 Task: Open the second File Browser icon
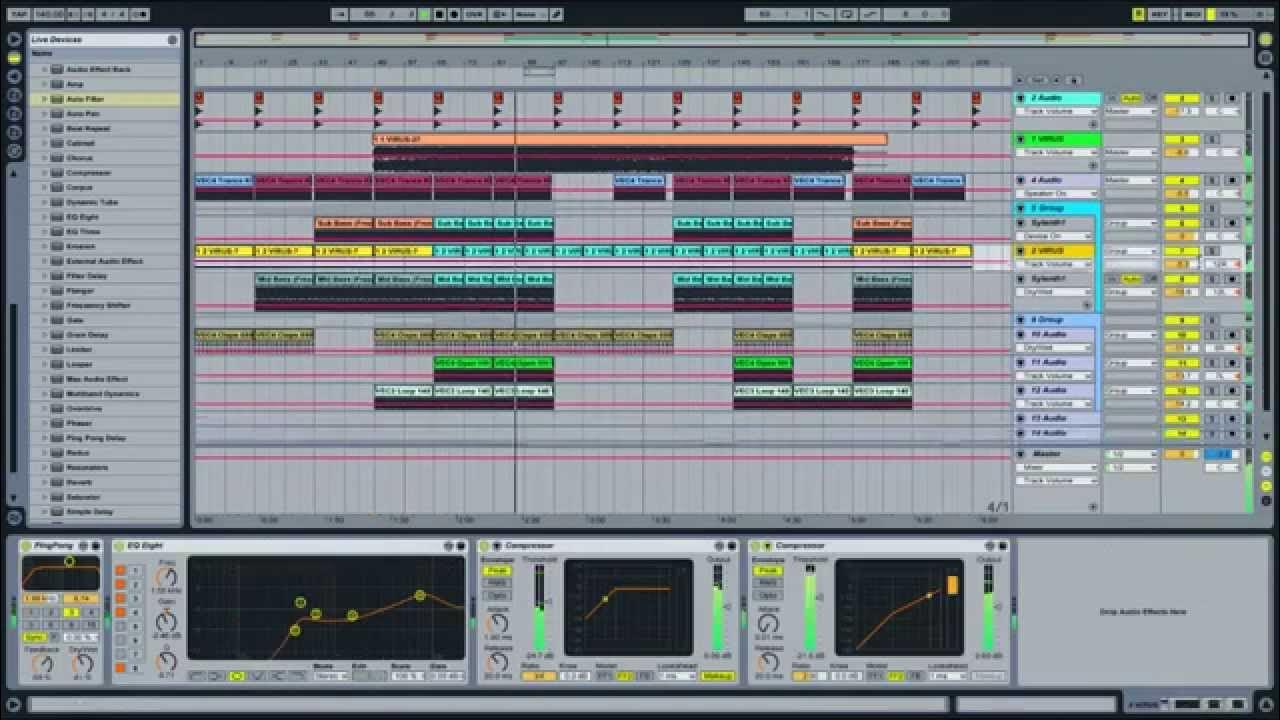(14, 113)
